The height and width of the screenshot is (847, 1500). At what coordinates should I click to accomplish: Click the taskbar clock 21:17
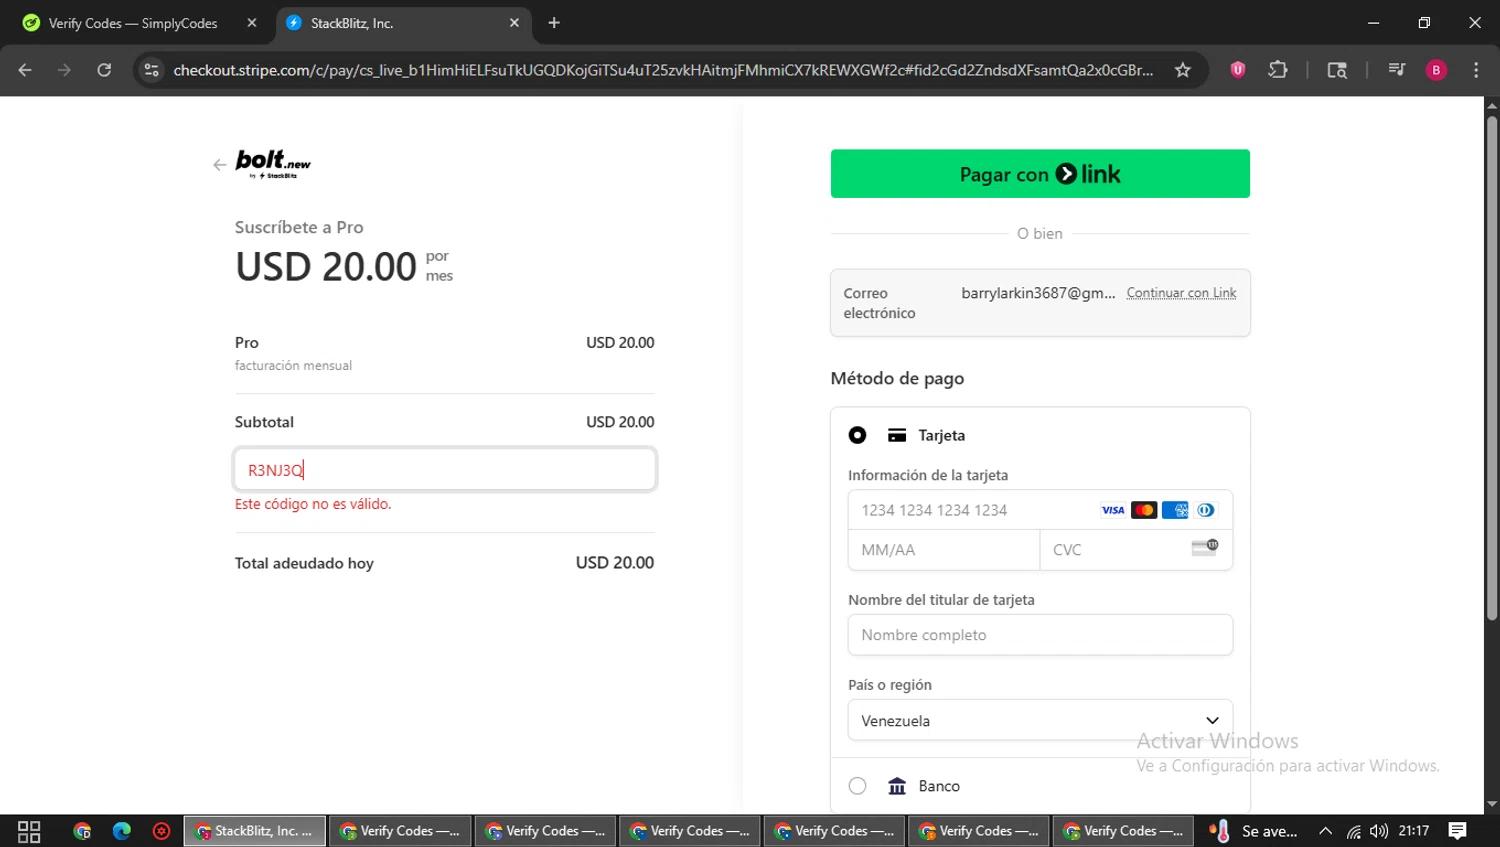(1414, 831)
